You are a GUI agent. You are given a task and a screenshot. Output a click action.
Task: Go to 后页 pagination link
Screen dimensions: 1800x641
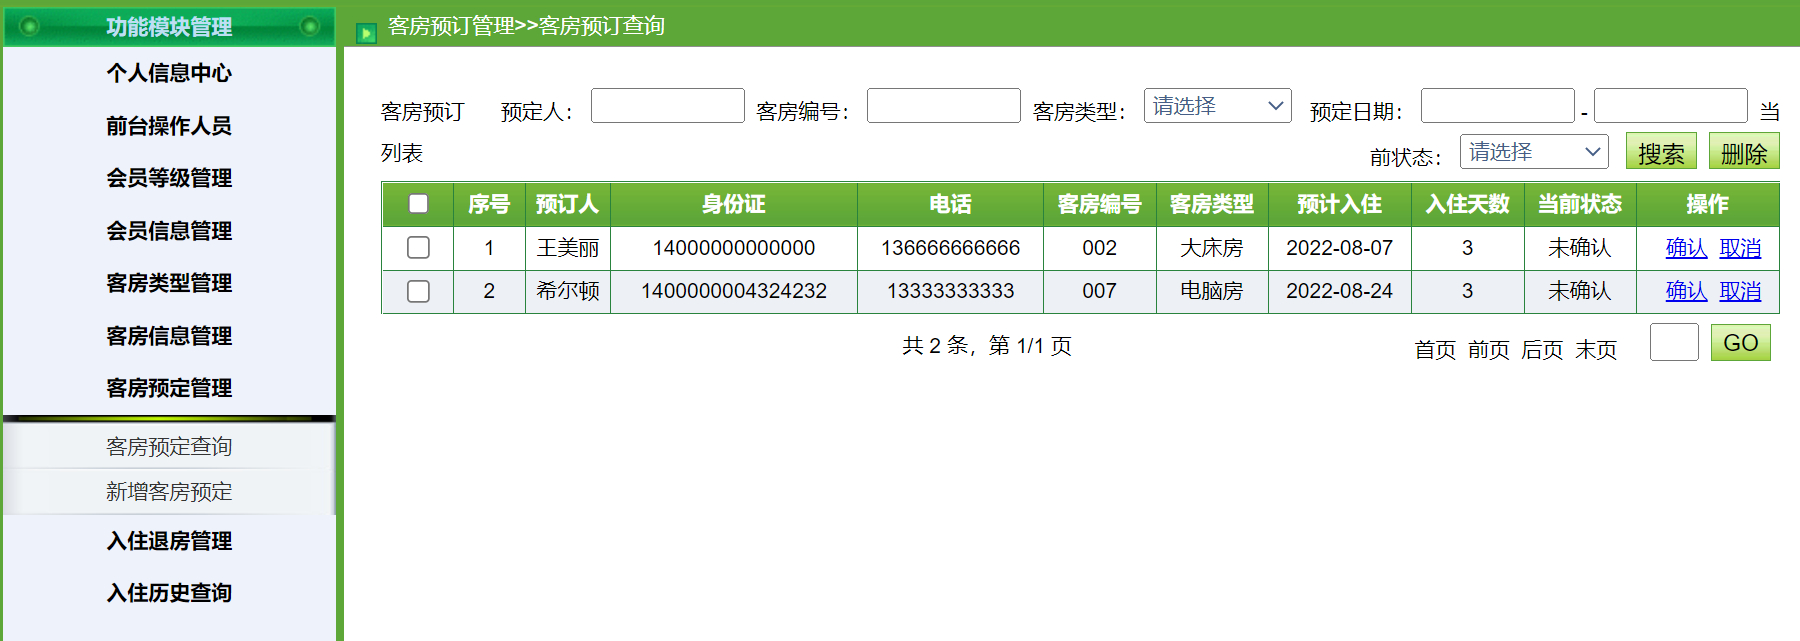1542,350
